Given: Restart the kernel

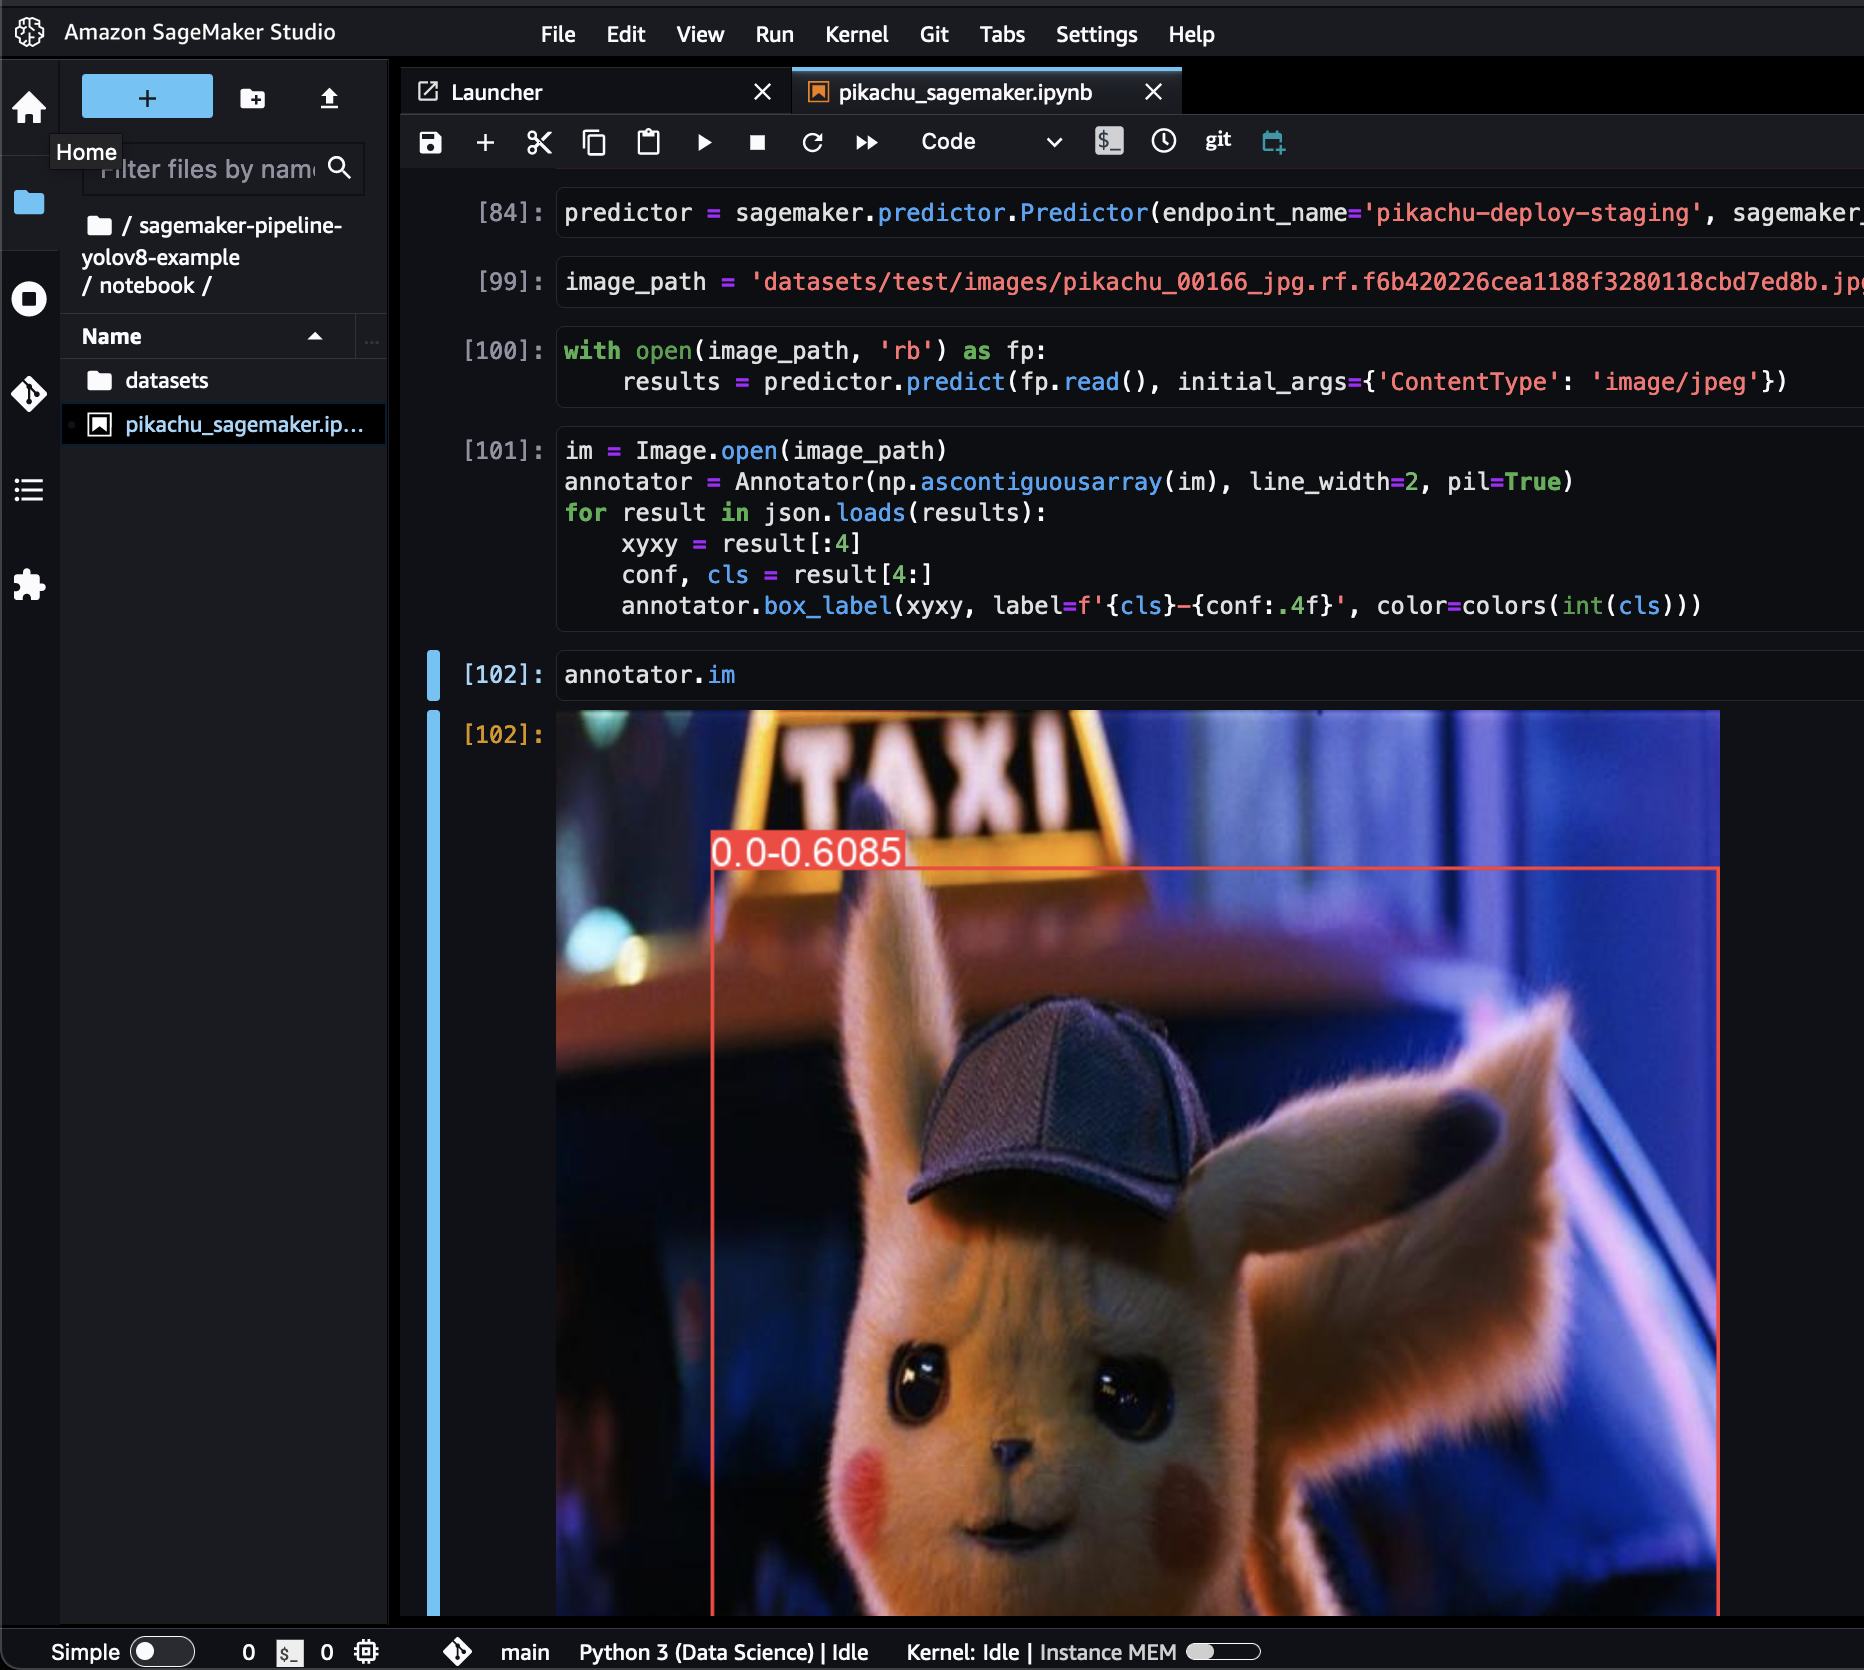Looking at the screenshot, I should click(812, 142).
